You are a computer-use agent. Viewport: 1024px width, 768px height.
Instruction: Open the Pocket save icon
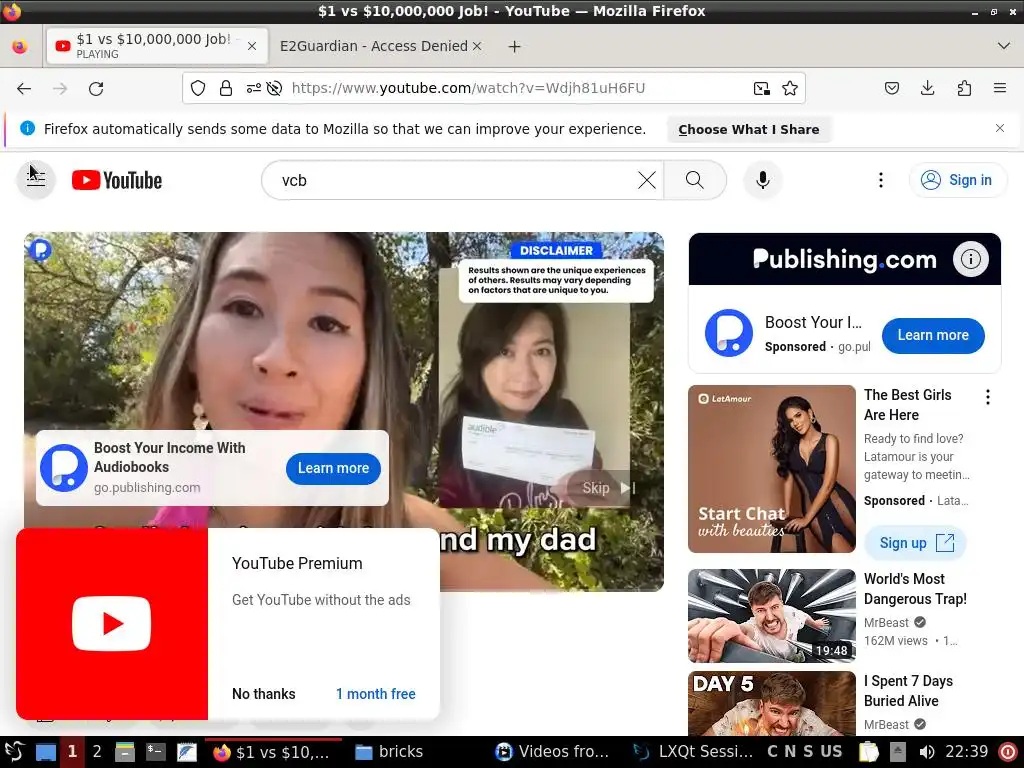click(x=892, y=88)
